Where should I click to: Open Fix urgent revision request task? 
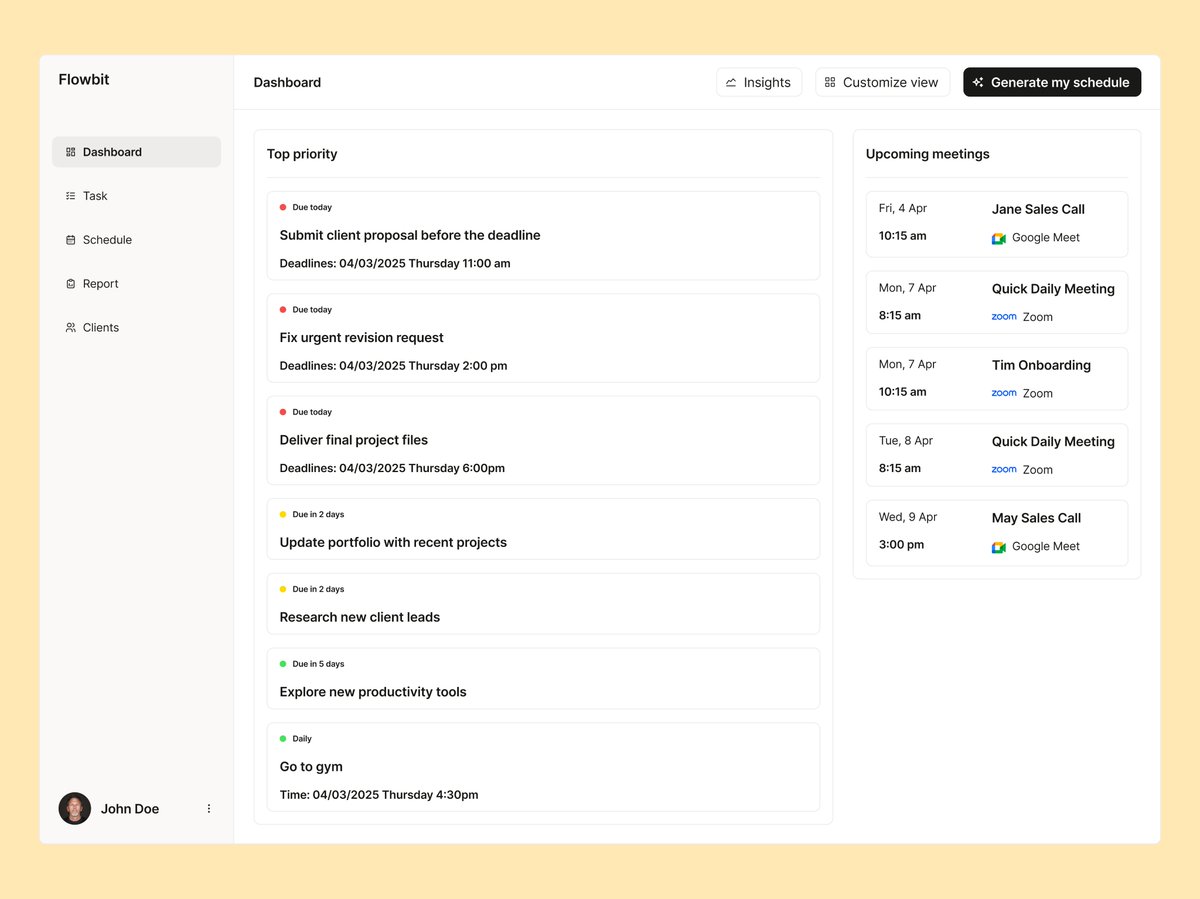543,338
